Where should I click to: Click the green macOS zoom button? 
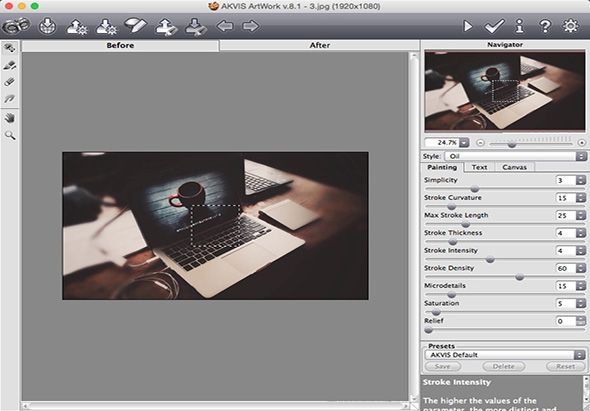click(35, 6)
